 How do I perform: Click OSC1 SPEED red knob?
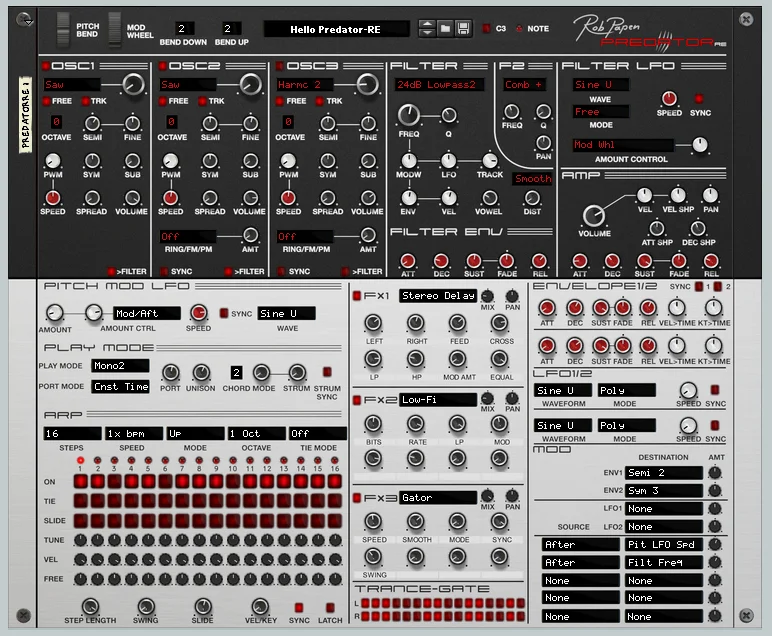(x=53, y=197)
